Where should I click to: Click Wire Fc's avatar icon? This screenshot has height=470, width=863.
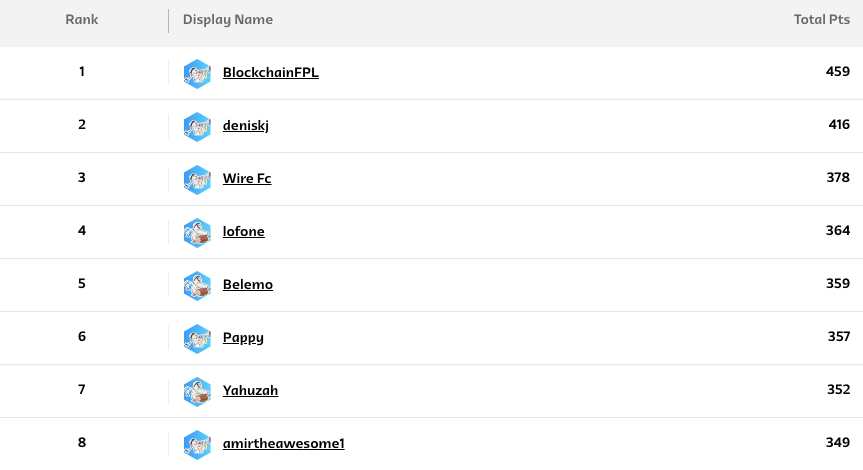pyautogui.click(x=197, y=179)
